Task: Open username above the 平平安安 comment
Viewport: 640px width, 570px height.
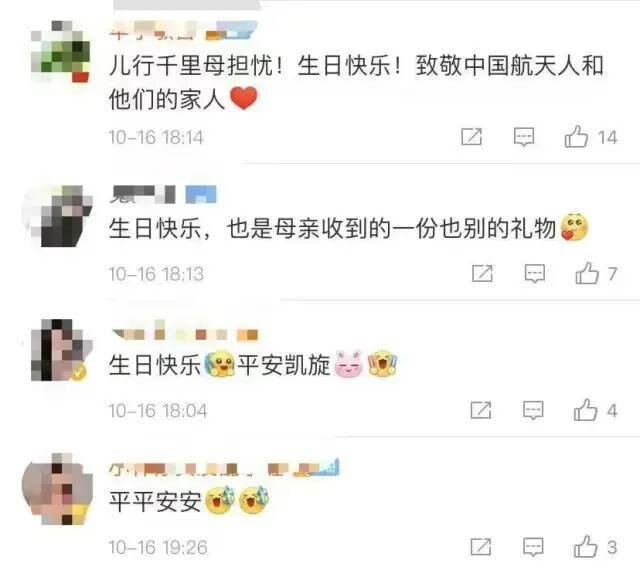Action: point(224,467)
